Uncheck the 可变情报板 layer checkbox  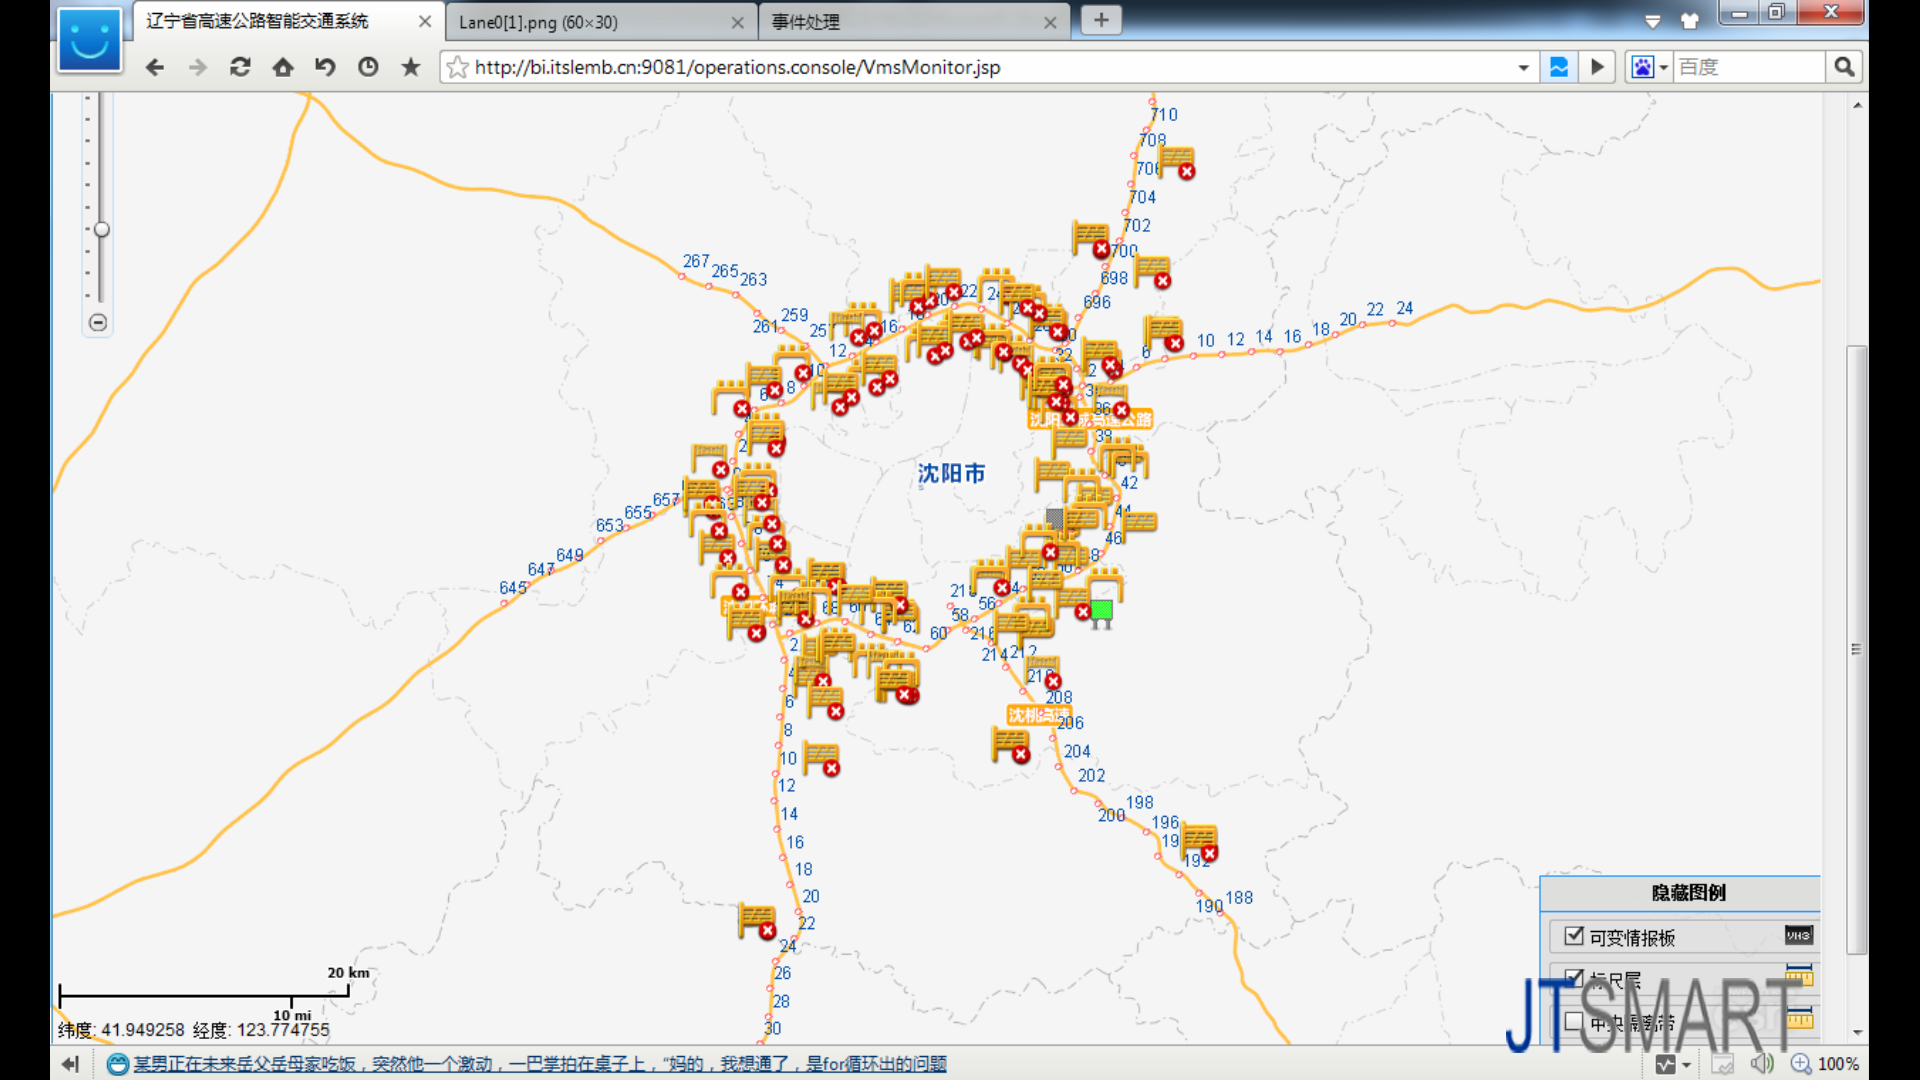[x=1574, y=936]
